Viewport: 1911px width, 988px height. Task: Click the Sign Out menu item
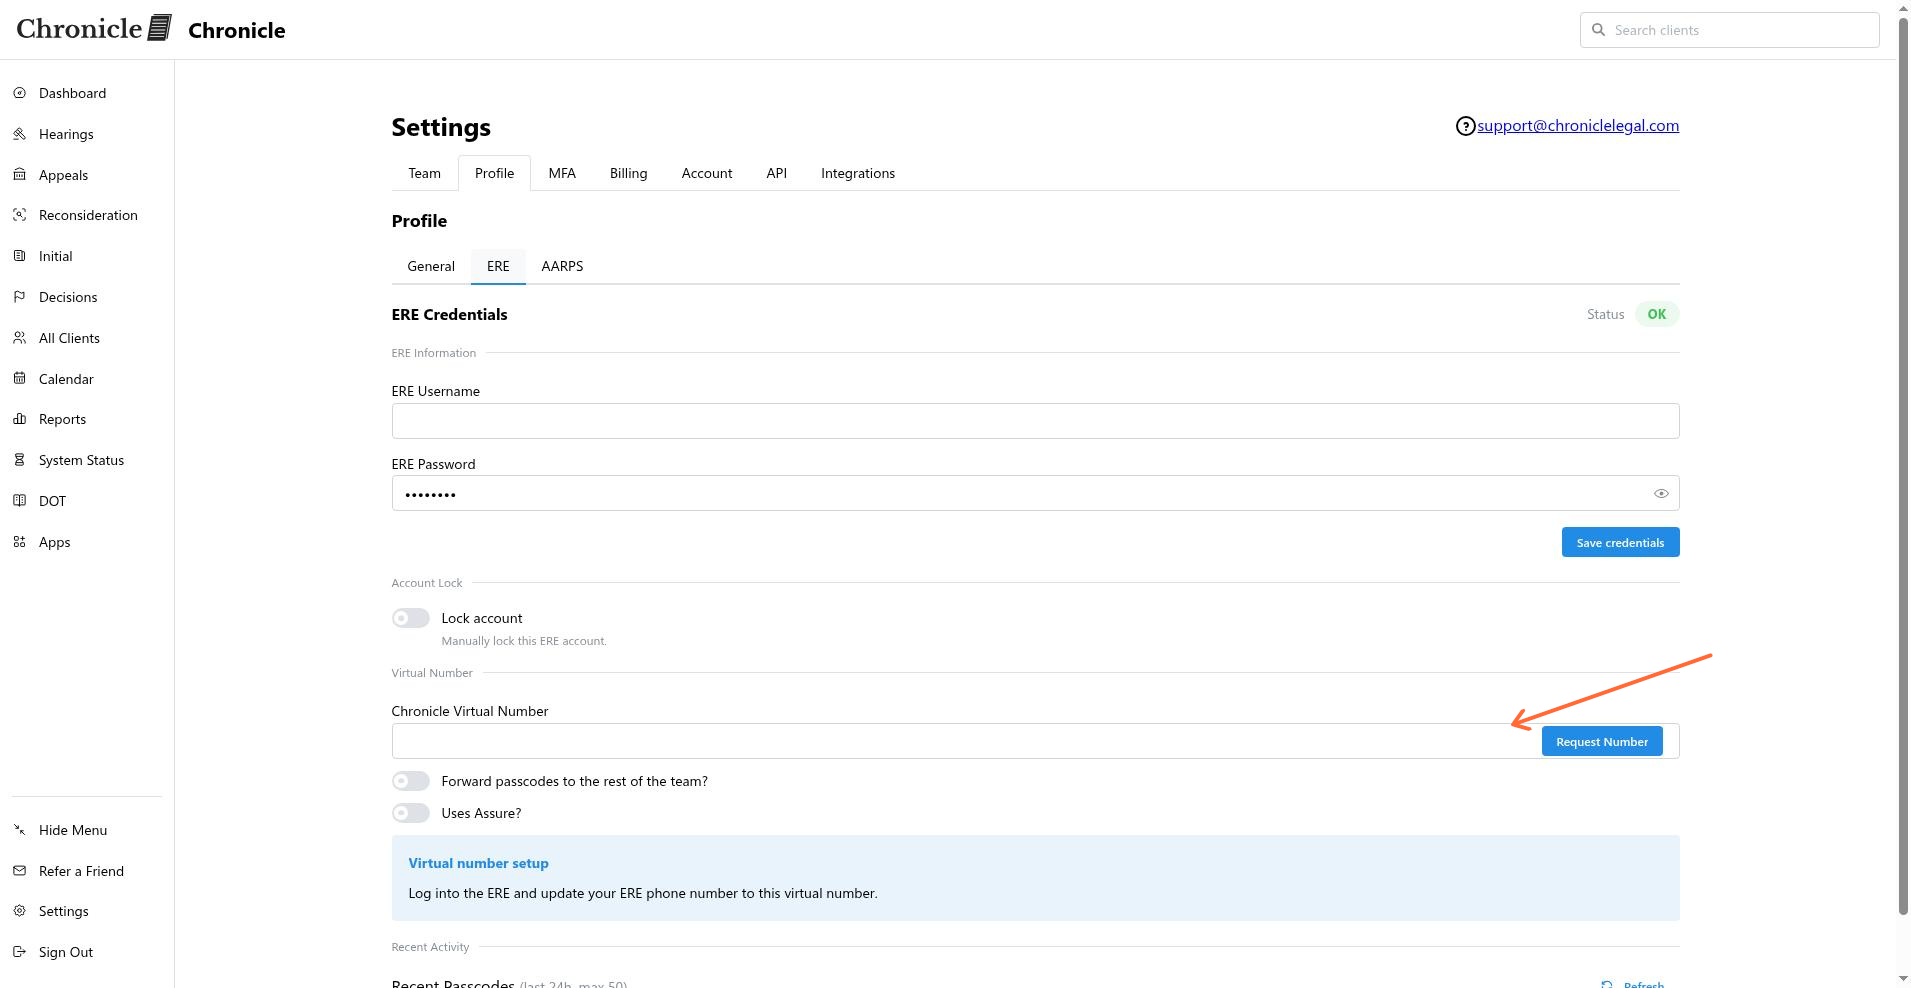click(66, 952)
